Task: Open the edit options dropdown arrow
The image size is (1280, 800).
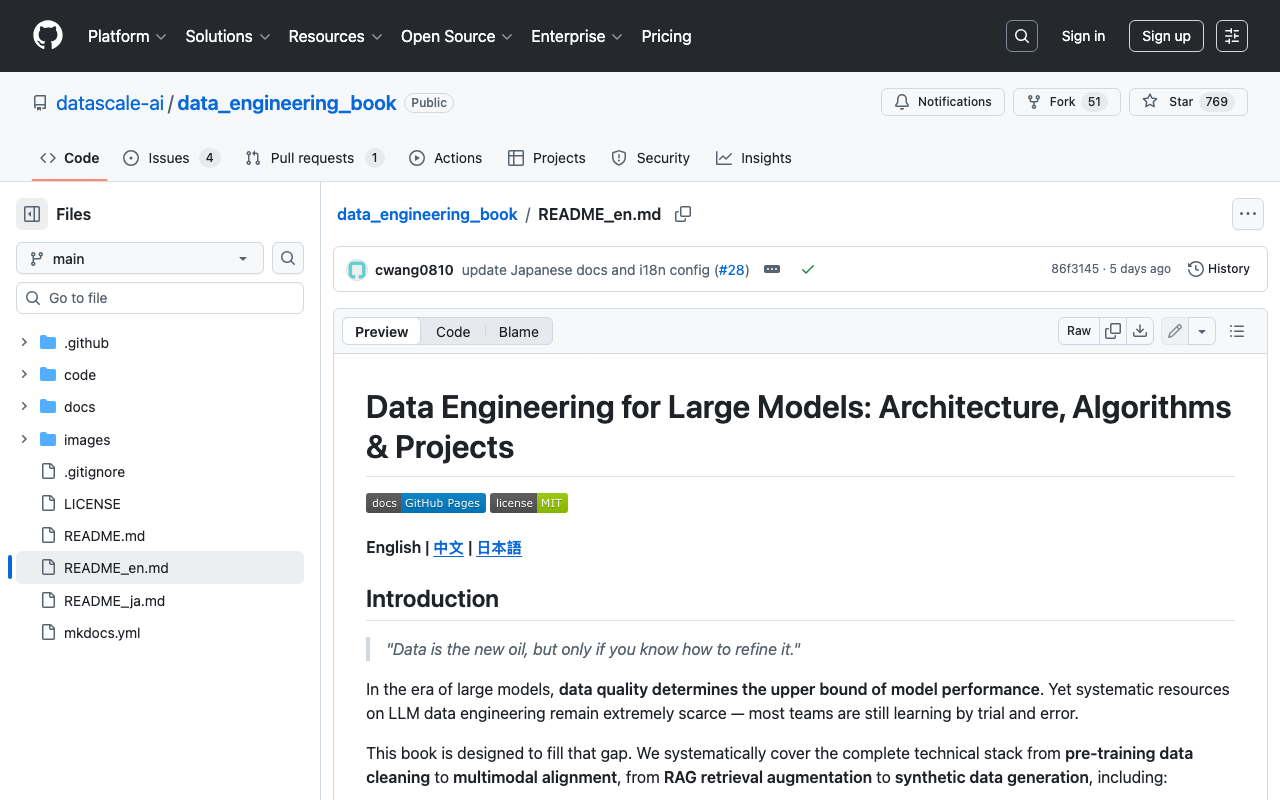Action: pyautogui.click(x=1202, y=330)
